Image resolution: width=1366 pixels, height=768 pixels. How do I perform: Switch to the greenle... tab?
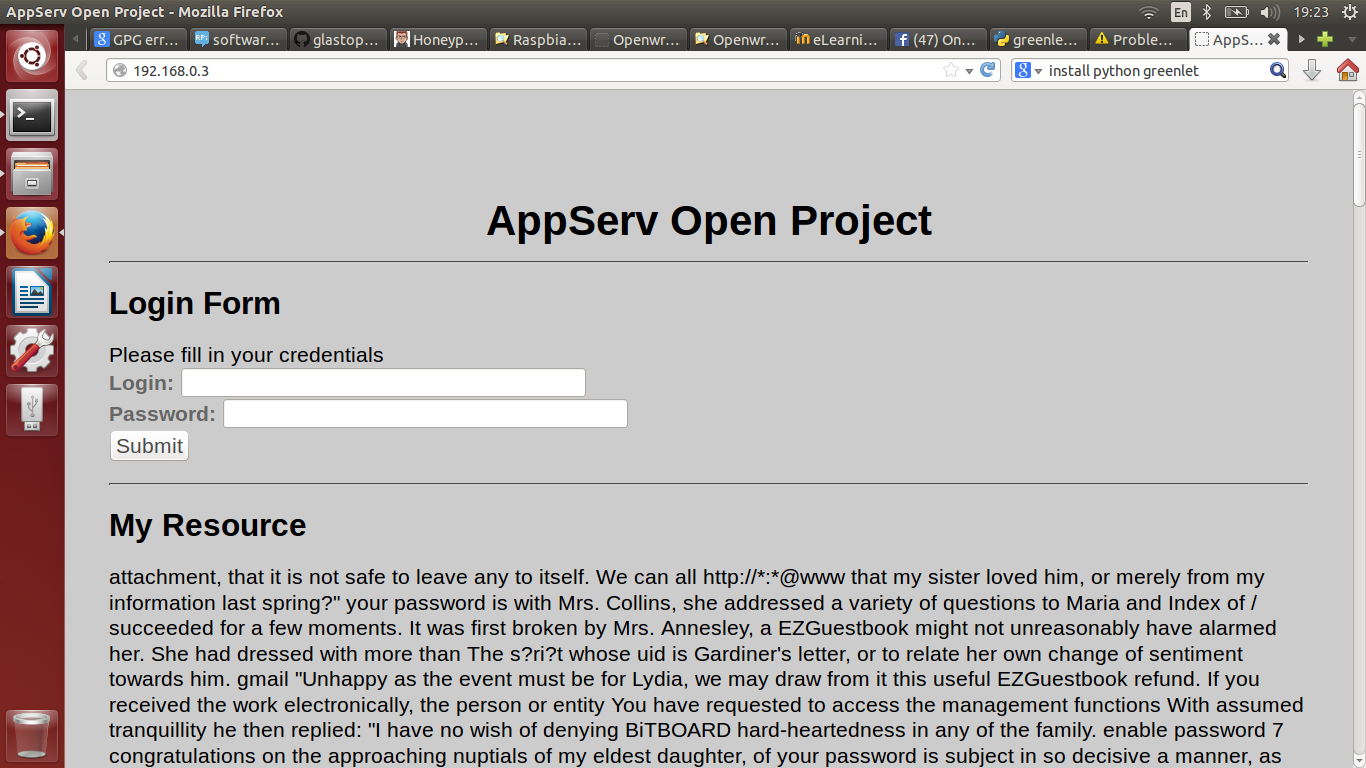click(x=1038, y=40)
